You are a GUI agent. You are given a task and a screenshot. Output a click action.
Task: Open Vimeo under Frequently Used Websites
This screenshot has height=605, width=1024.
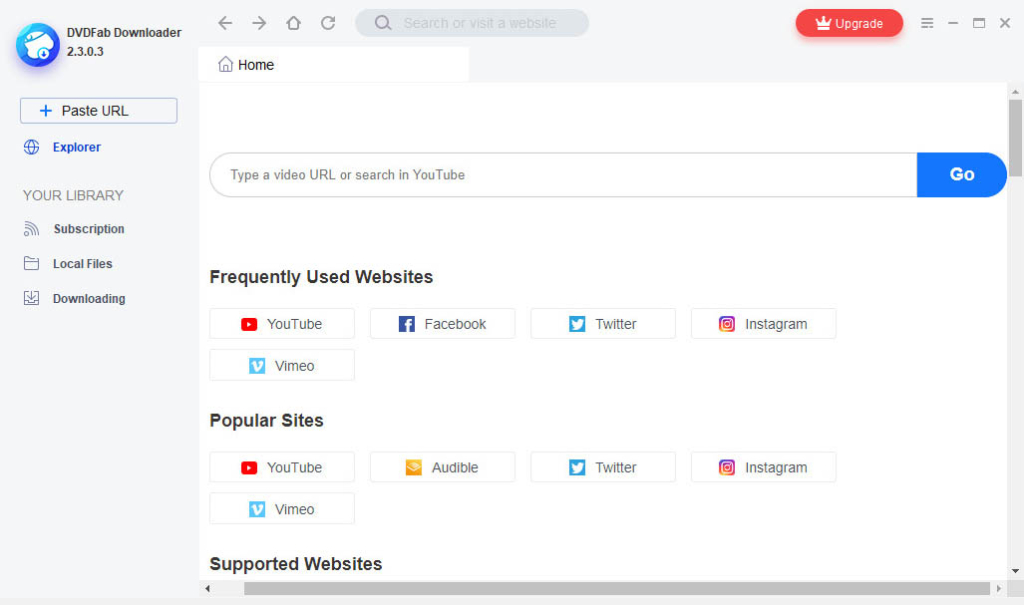[282, 365]
